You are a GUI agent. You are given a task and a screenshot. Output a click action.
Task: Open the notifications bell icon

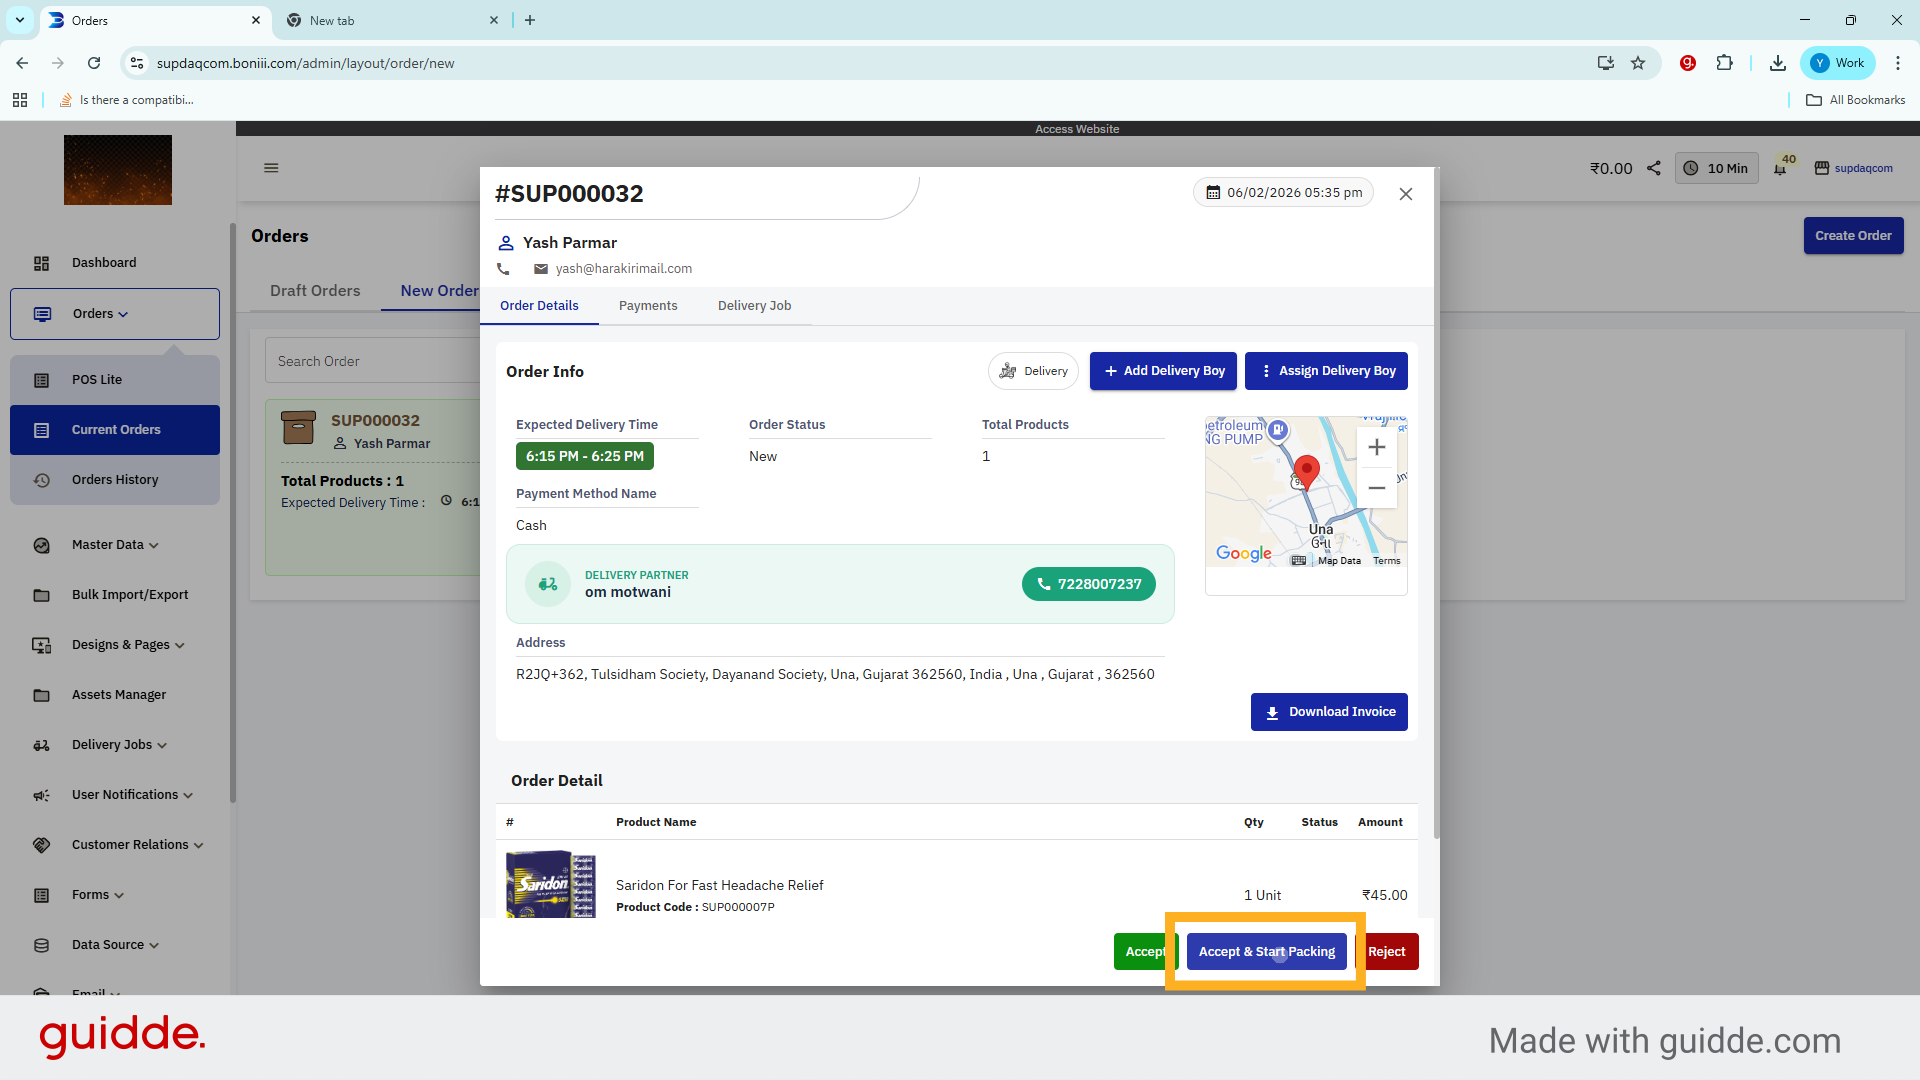pyautogui.click(x=1780, y=168)
